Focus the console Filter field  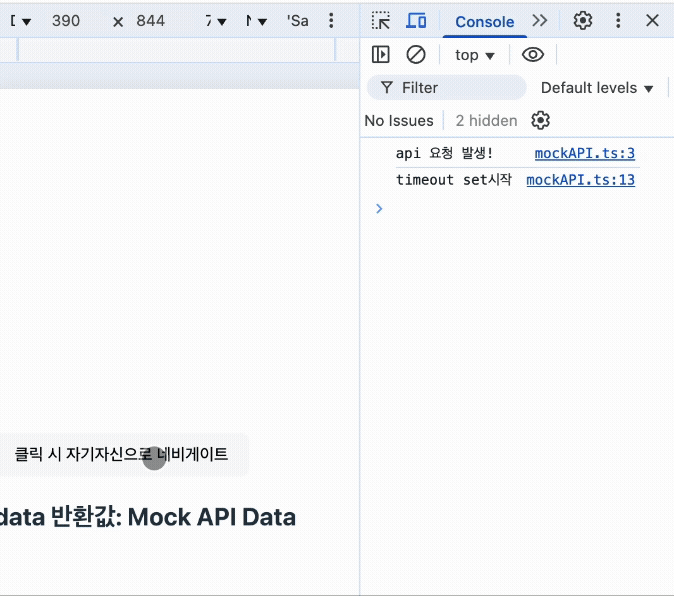pos(446,88)
